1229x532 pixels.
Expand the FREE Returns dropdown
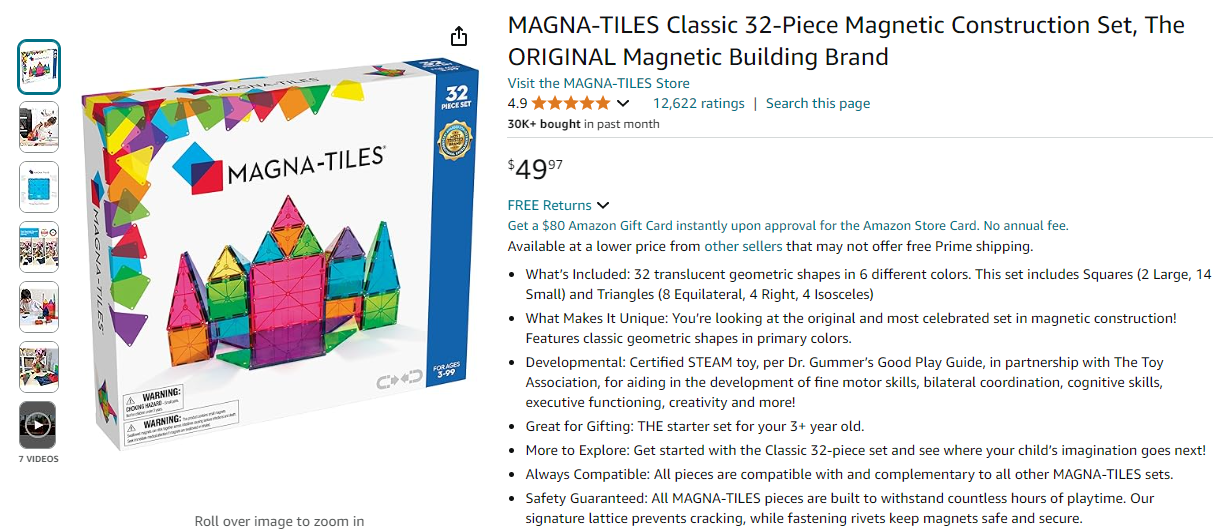coord(602,206)
